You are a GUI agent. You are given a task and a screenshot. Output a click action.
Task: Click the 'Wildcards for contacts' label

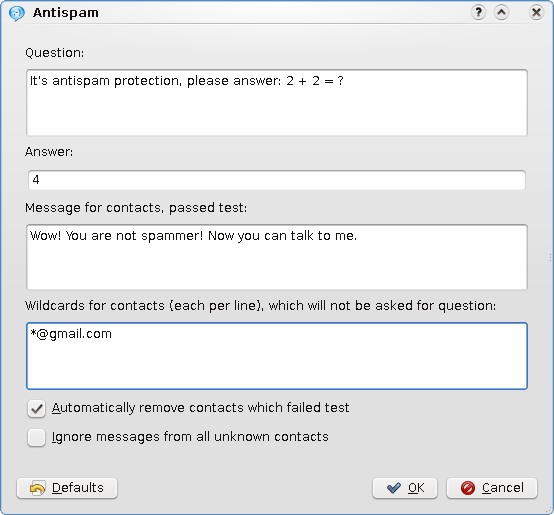pos(260,306)
